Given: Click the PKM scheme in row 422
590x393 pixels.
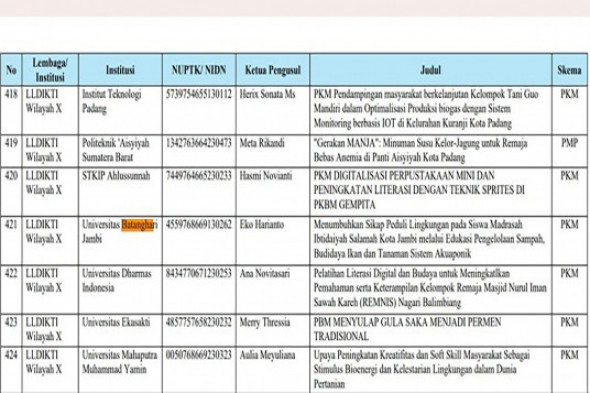Looking at the screenshot, I should click(569, 274).
